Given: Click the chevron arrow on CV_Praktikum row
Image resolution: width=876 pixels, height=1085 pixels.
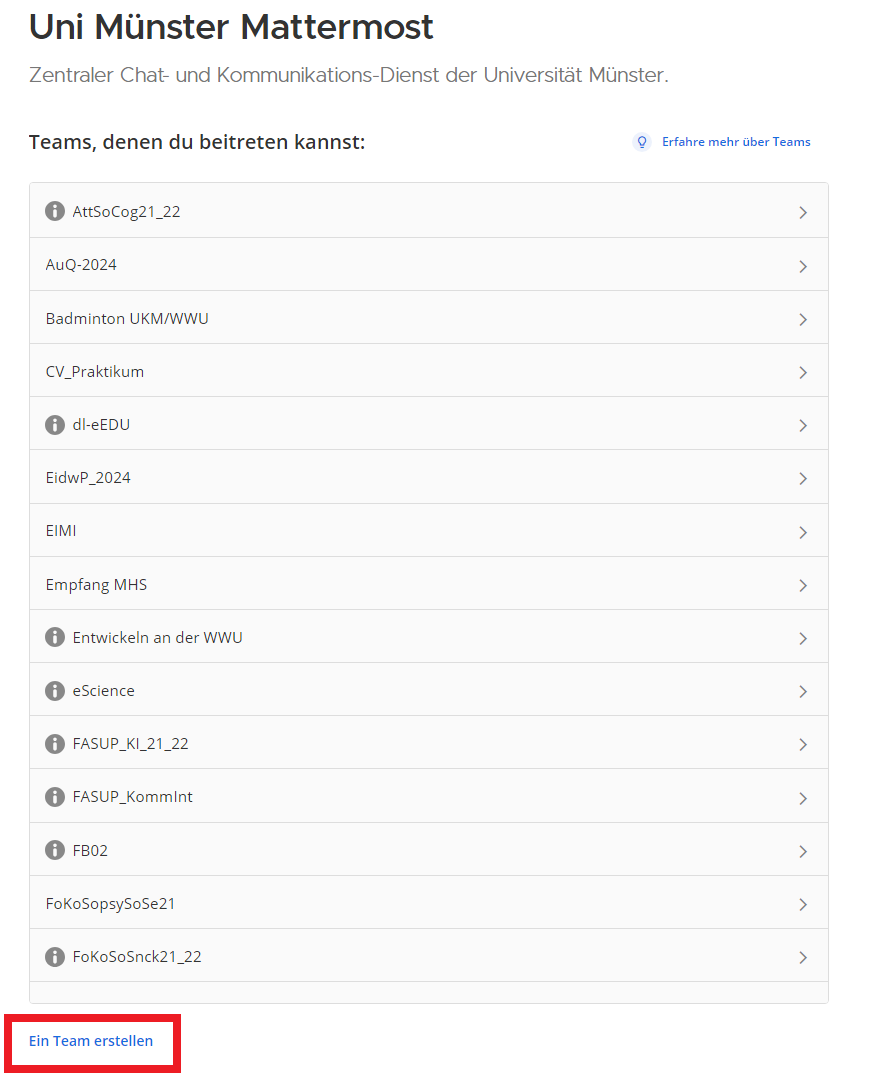Looking at the screenshot, I should pos(803,372).
